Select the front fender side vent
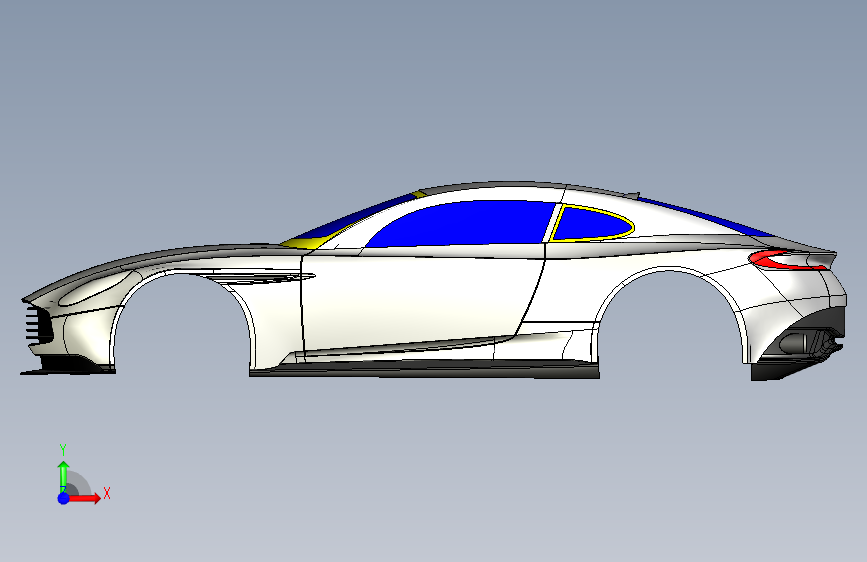This screenshot has width=867, height=562. click(260, 278)
